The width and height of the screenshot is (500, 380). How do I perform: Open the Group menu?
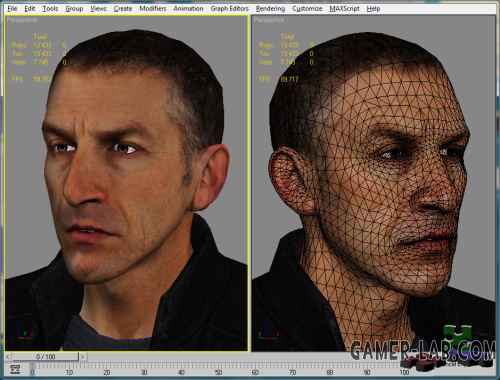(74, 8)
